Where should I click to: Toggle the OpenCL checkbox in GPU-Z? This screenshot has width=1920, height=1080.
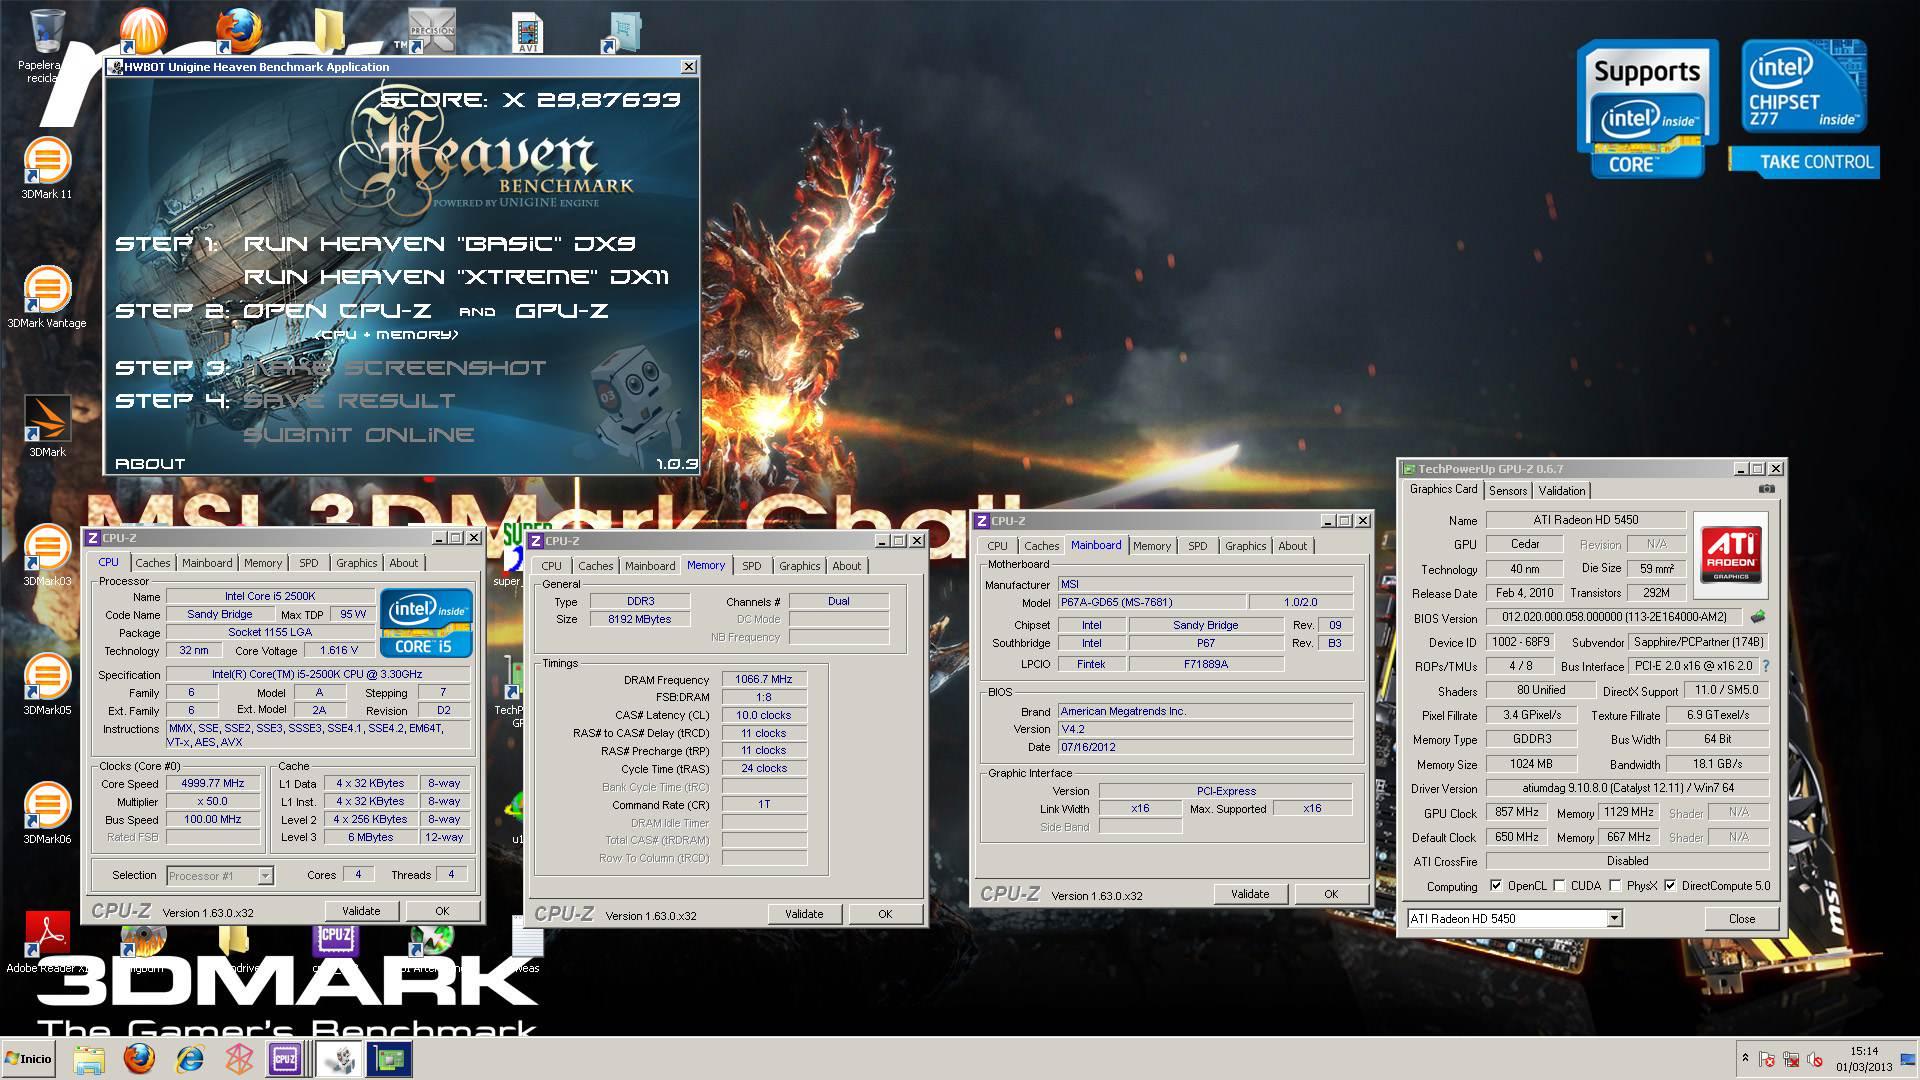pos(1496,886)
